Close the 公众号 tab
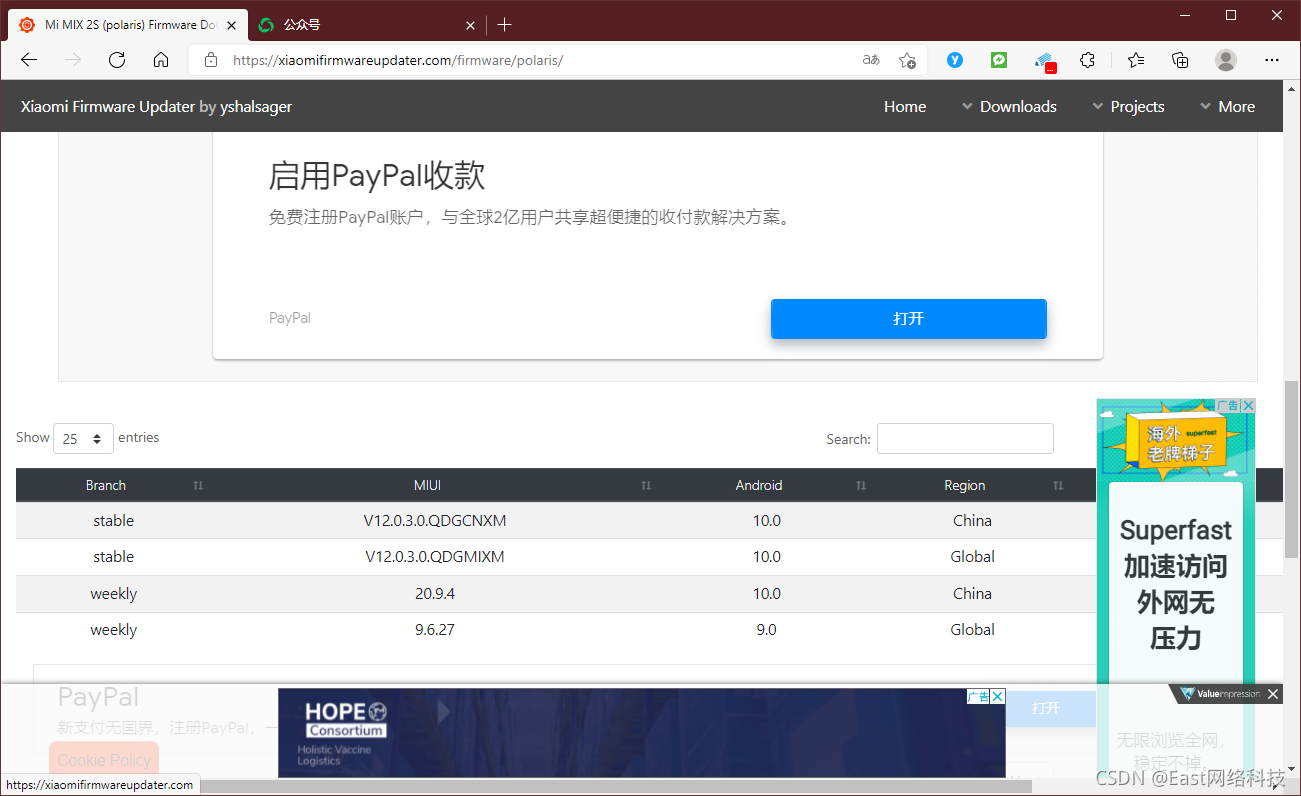 click(471, 25)
